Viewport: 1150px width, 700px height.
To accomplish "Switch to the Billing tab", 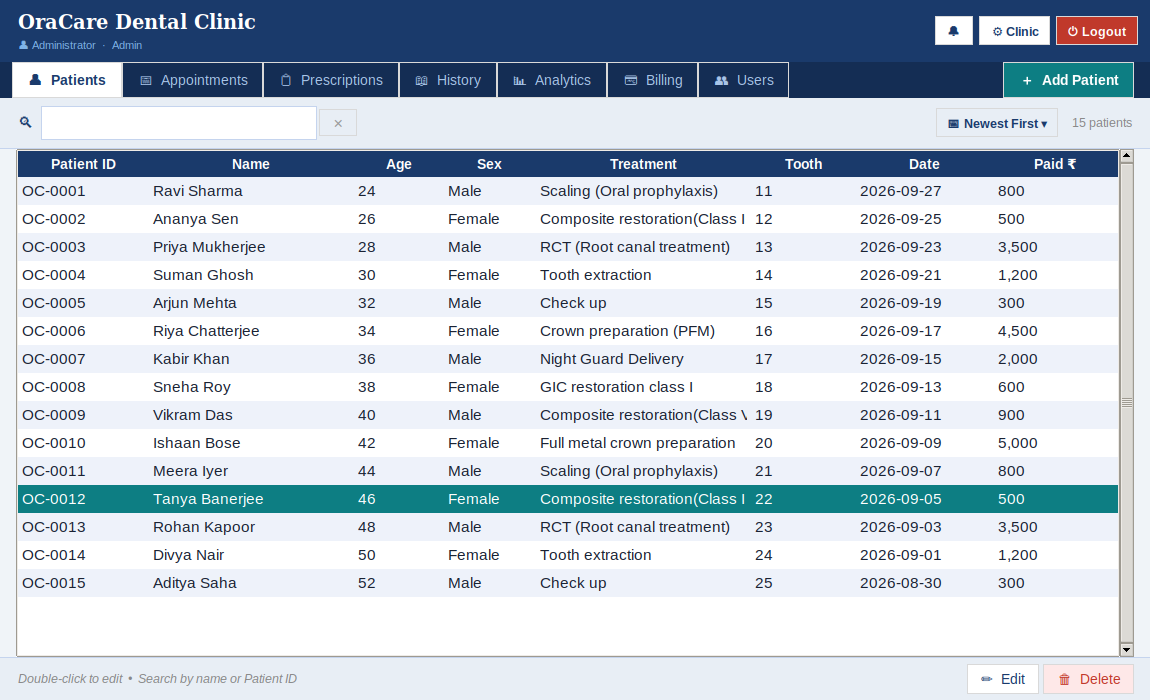I will click(653, 80).
